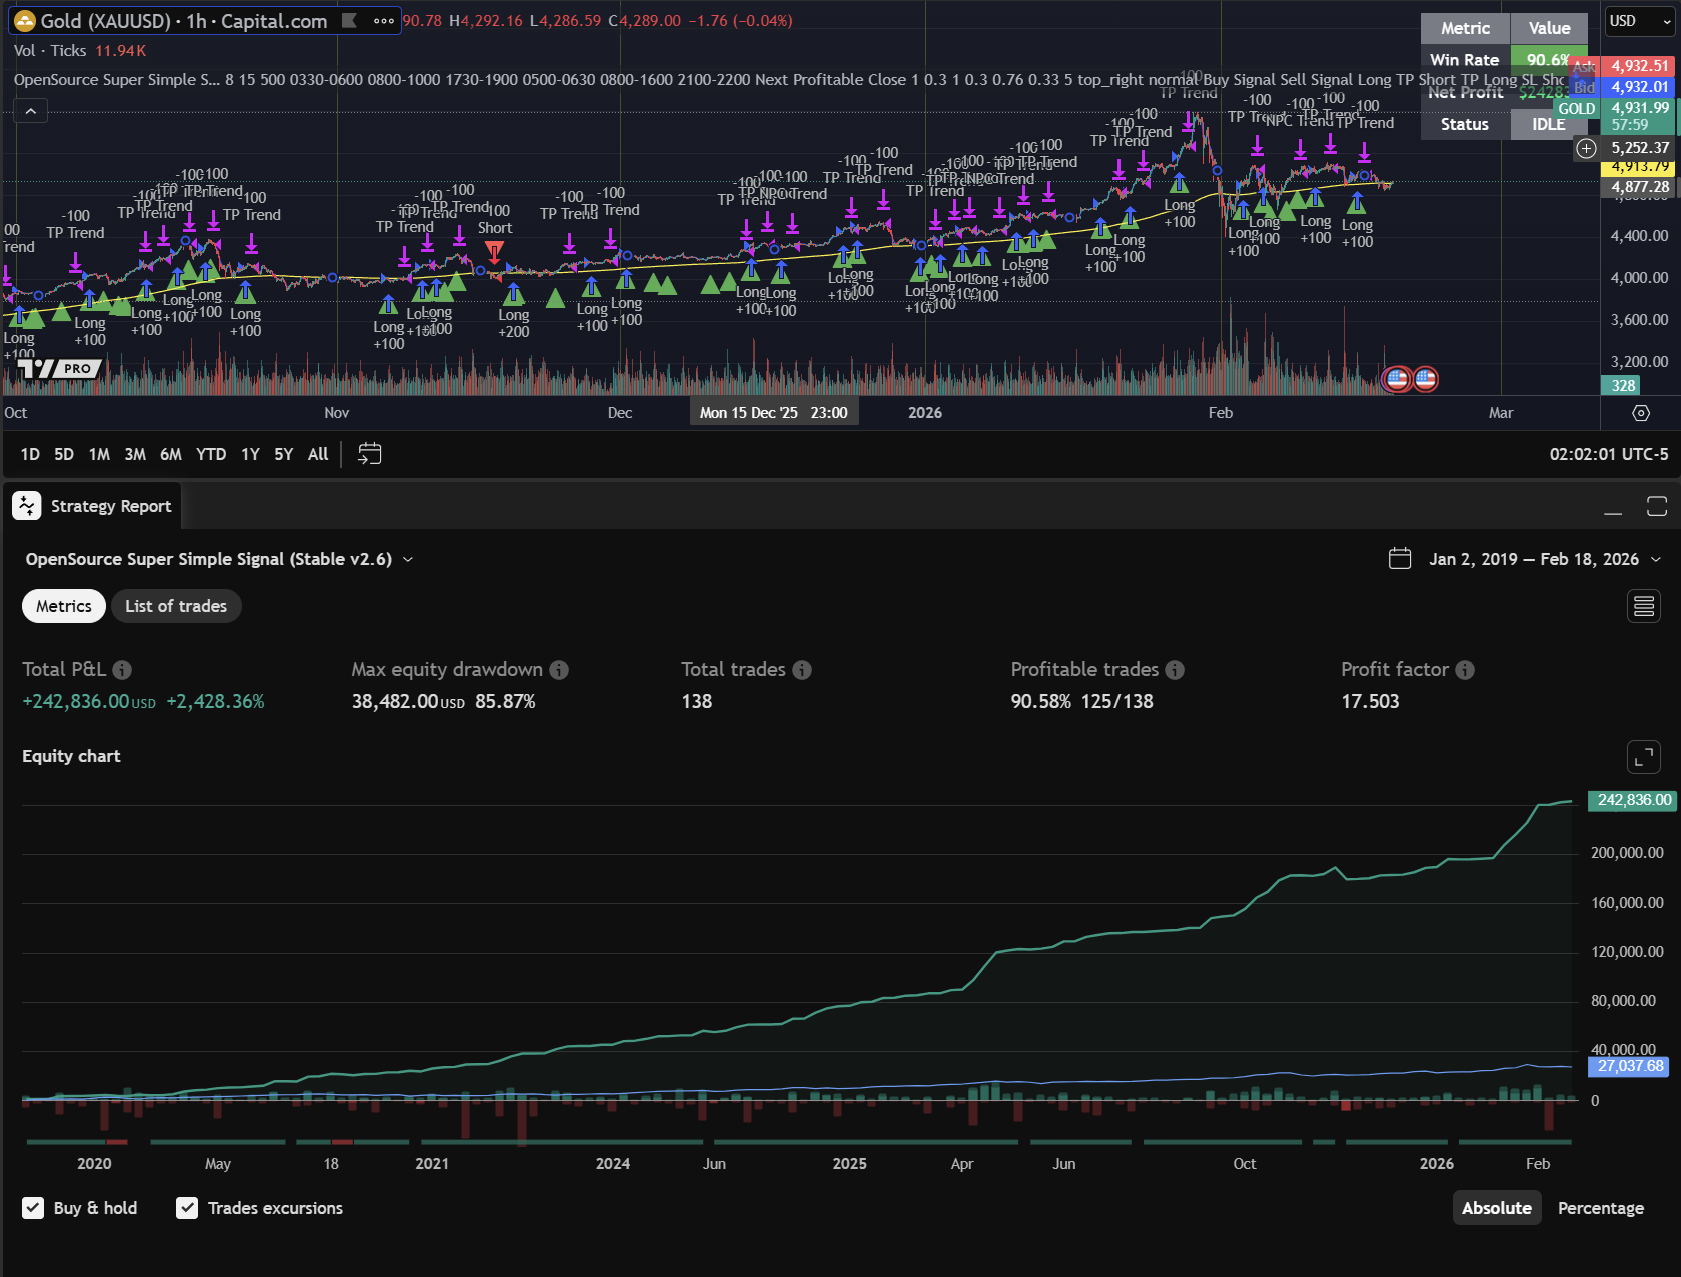The image size is (1681, 1277).
Task: Click the 1Y time range button
Action: 250,454
